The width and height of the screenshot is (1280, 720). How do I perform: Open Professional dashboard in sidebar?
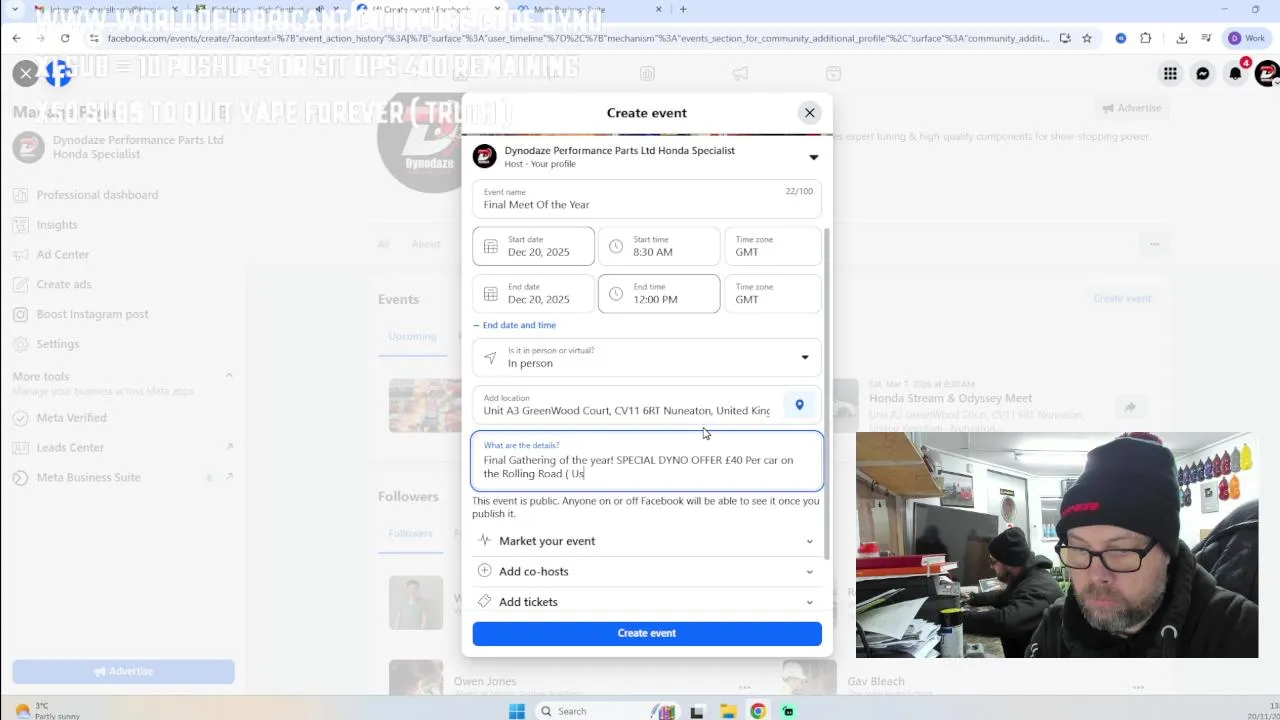tap(97, 195)
